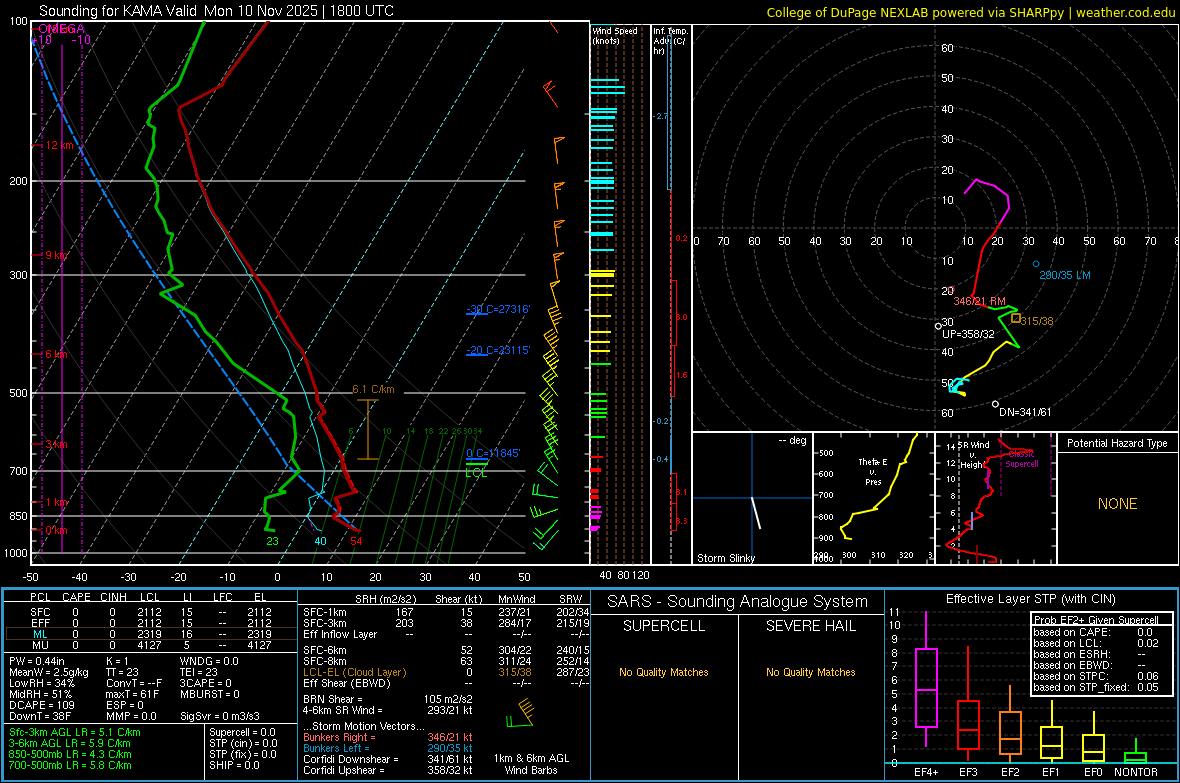1180x783 pixels.
Task: Click the surface temperature value 54
Action: click(356, 541)
